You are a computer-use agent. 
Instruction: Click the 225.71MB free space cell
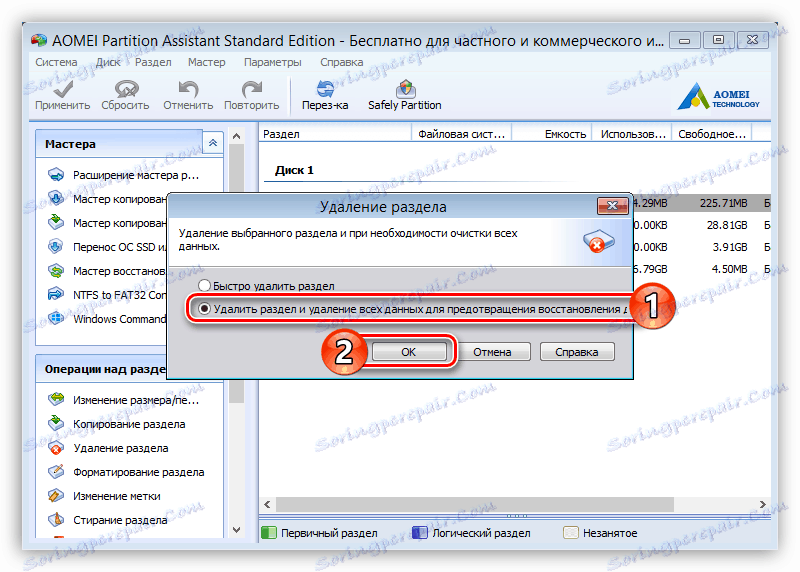[723, 203]
